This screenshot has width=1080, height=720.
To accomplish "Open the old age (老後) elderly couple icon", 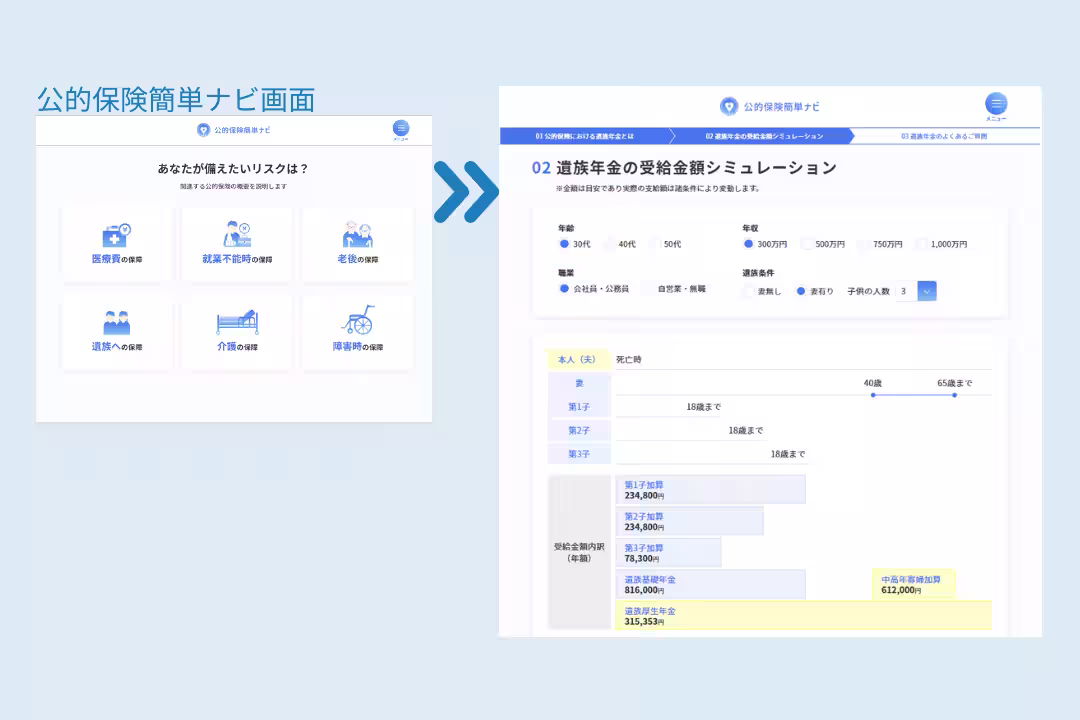I will (x=357, y=236).
